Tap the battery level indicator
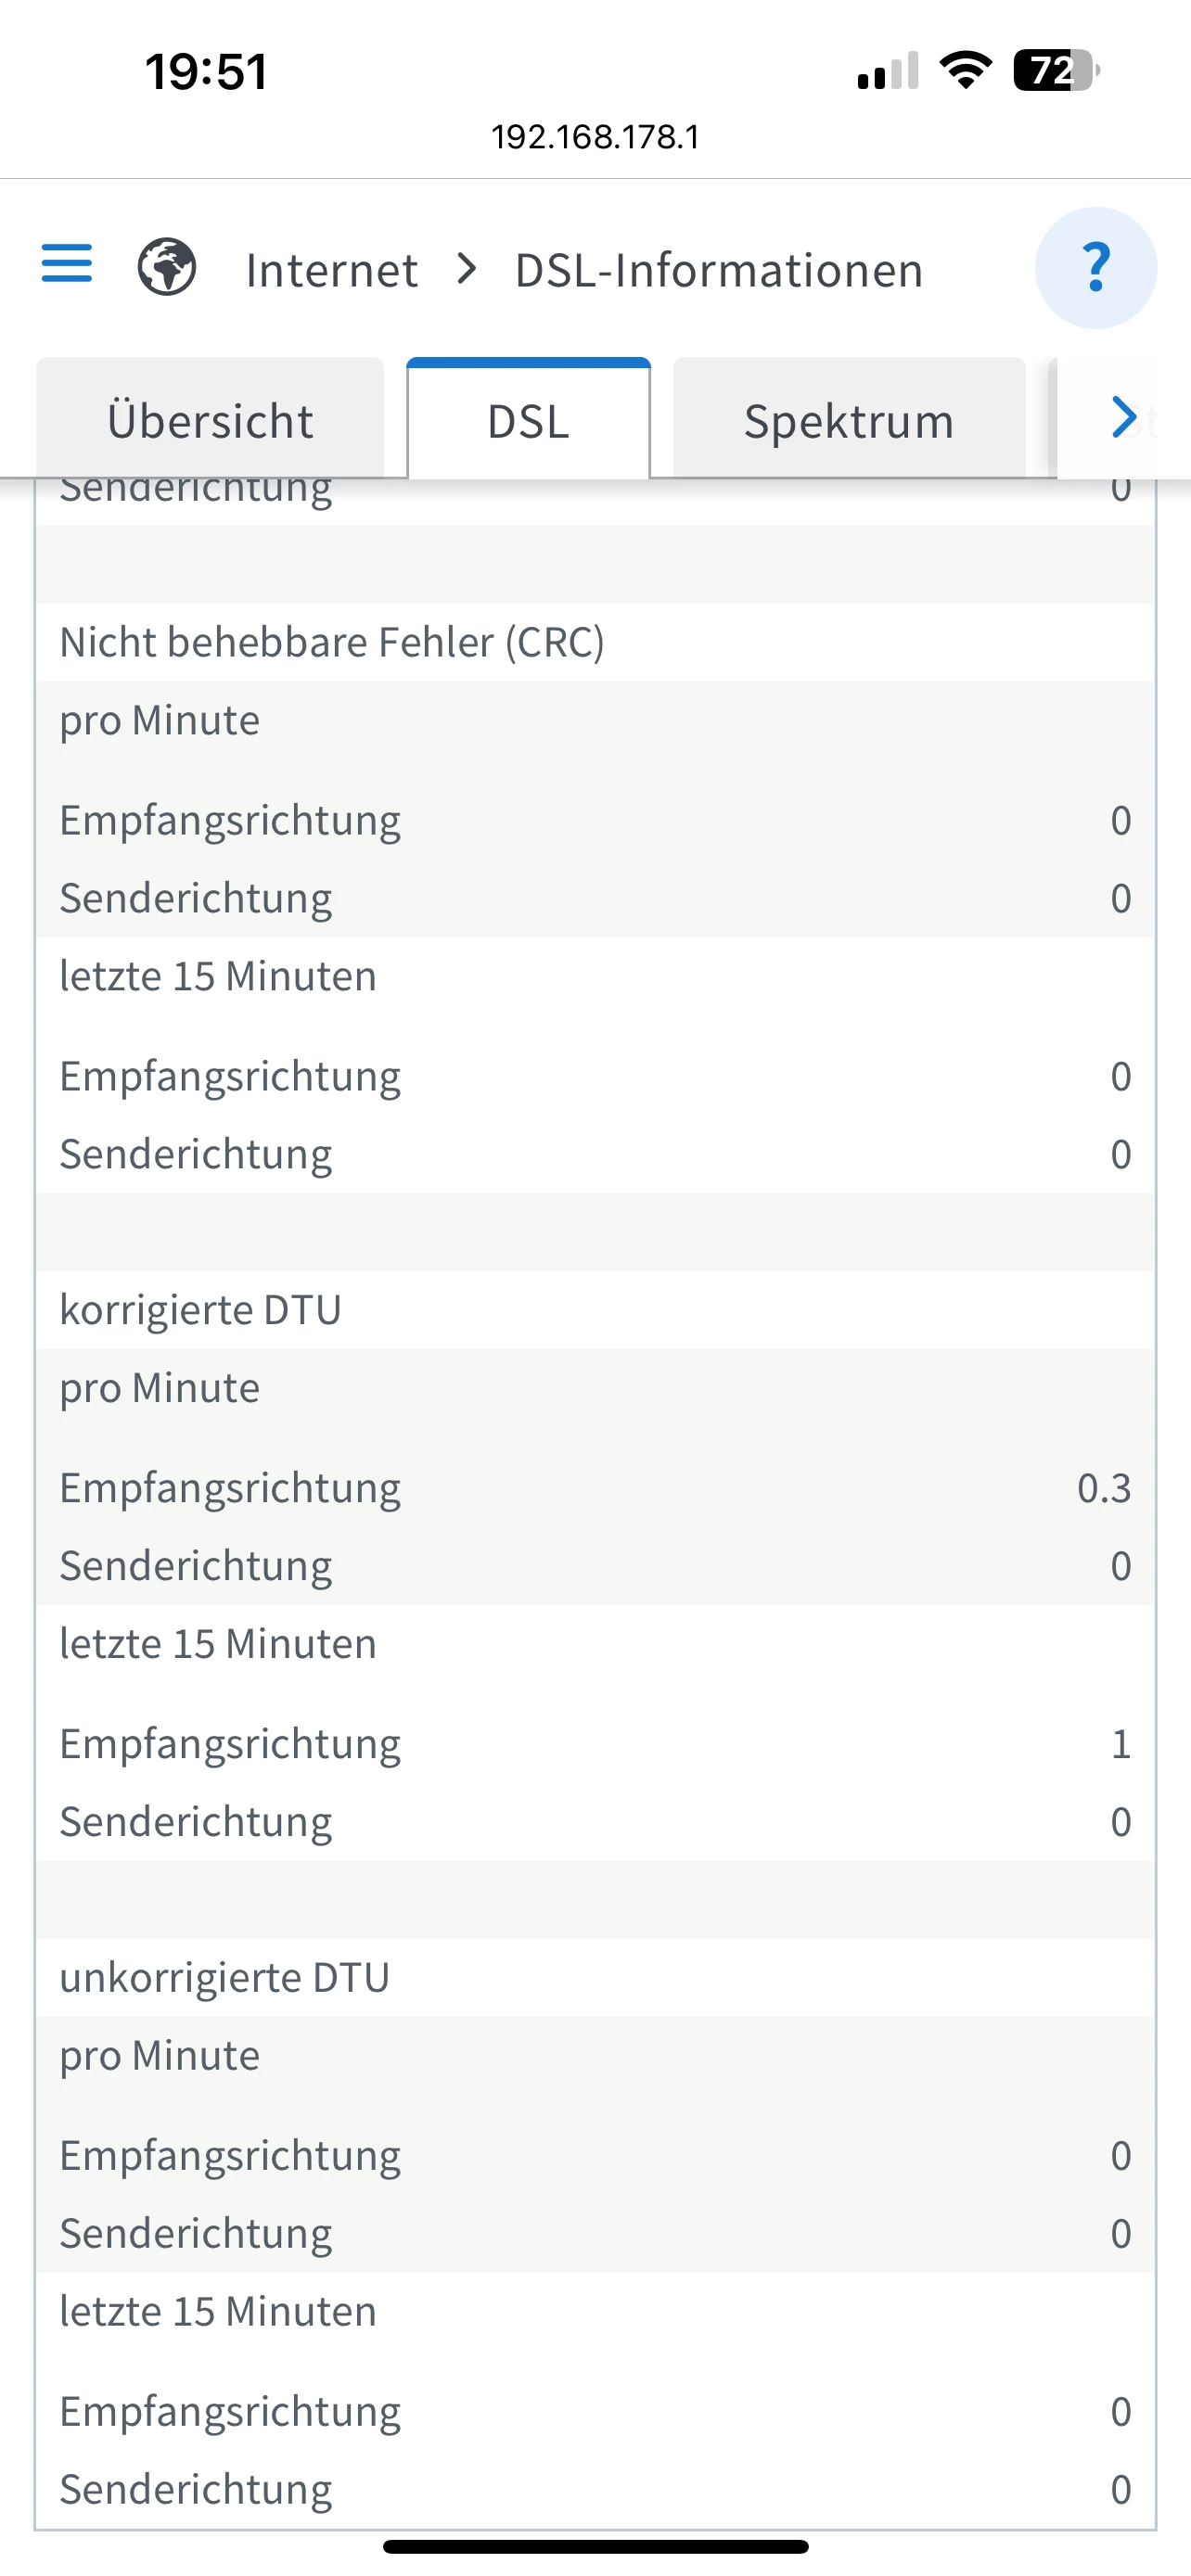 (x=1055, y=70)
